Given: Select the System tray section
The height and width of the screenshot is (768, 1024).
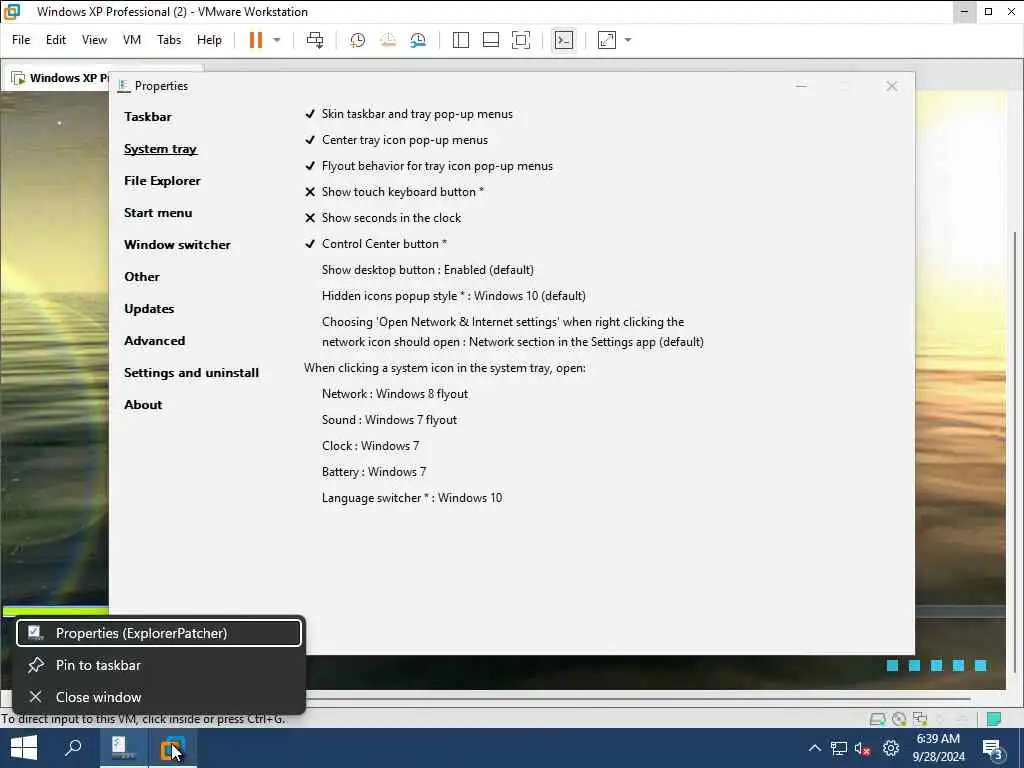Looking at the screenshot, I should coord(161,149).
